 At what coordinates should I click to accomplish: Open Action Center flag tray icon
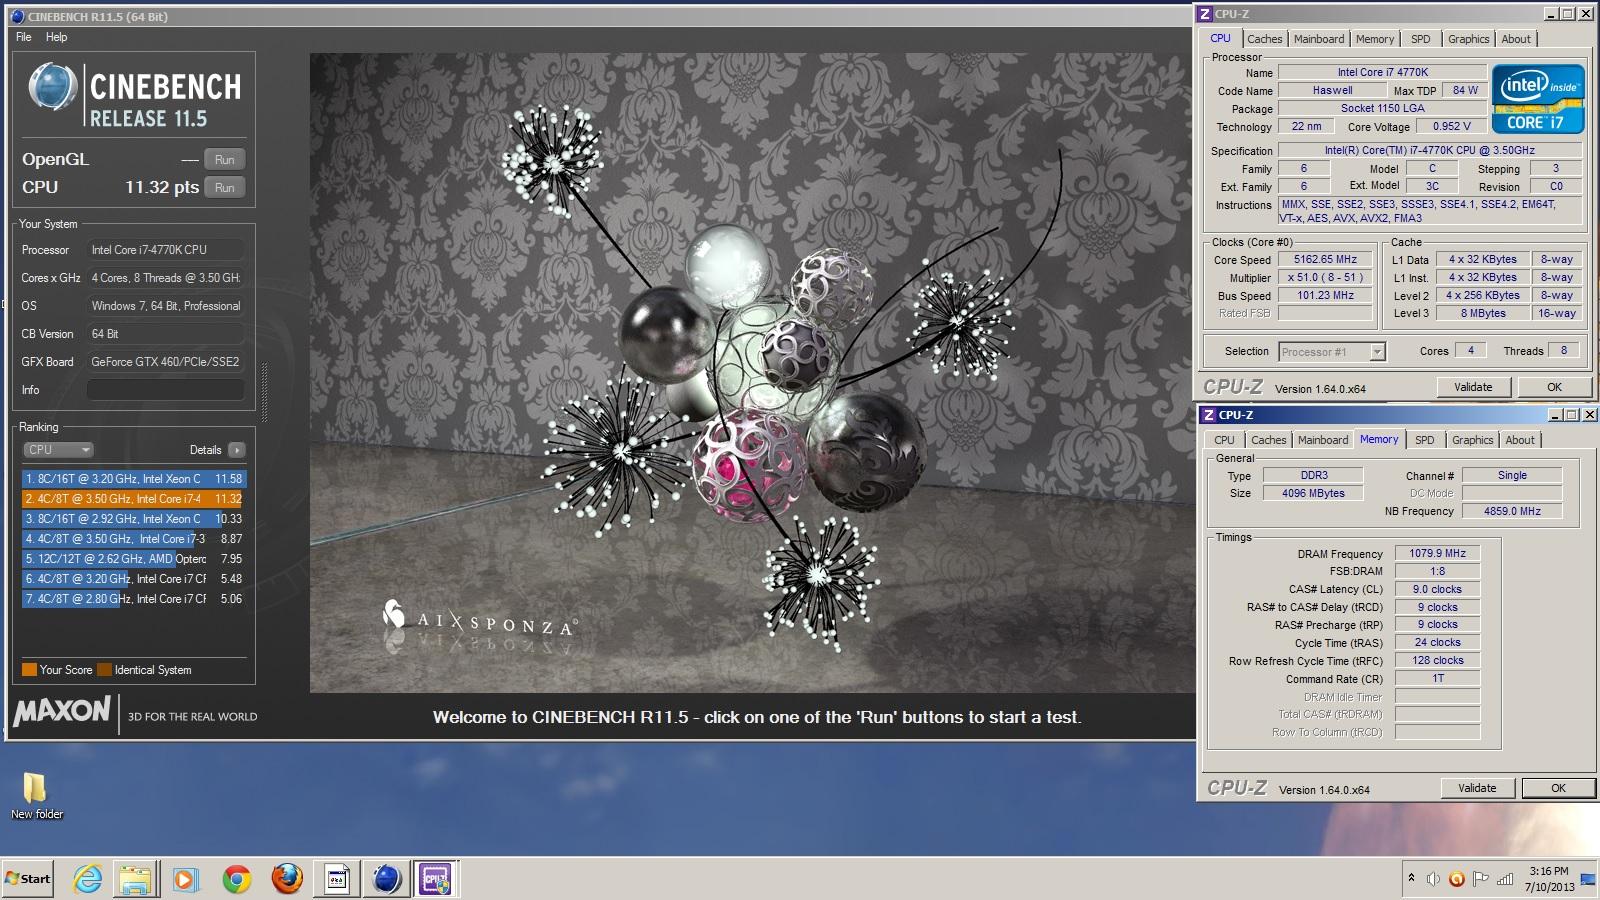coord(1481,879)
